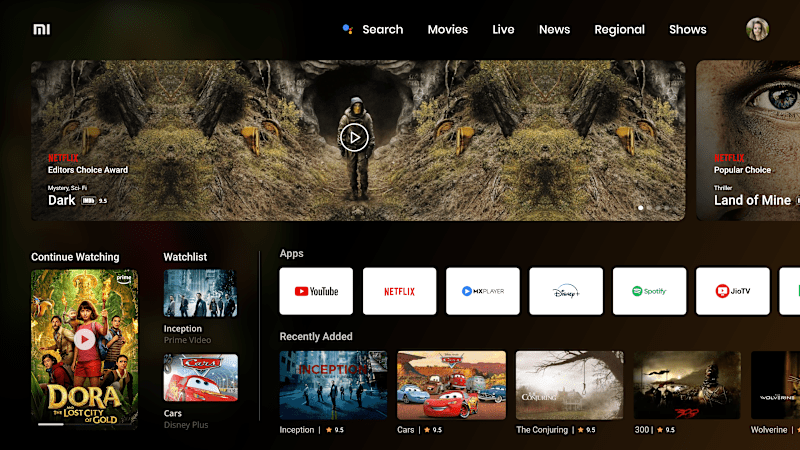800x450 pixels.
Task: Launch the MX Player app
Action: click(x=483, y=291)
